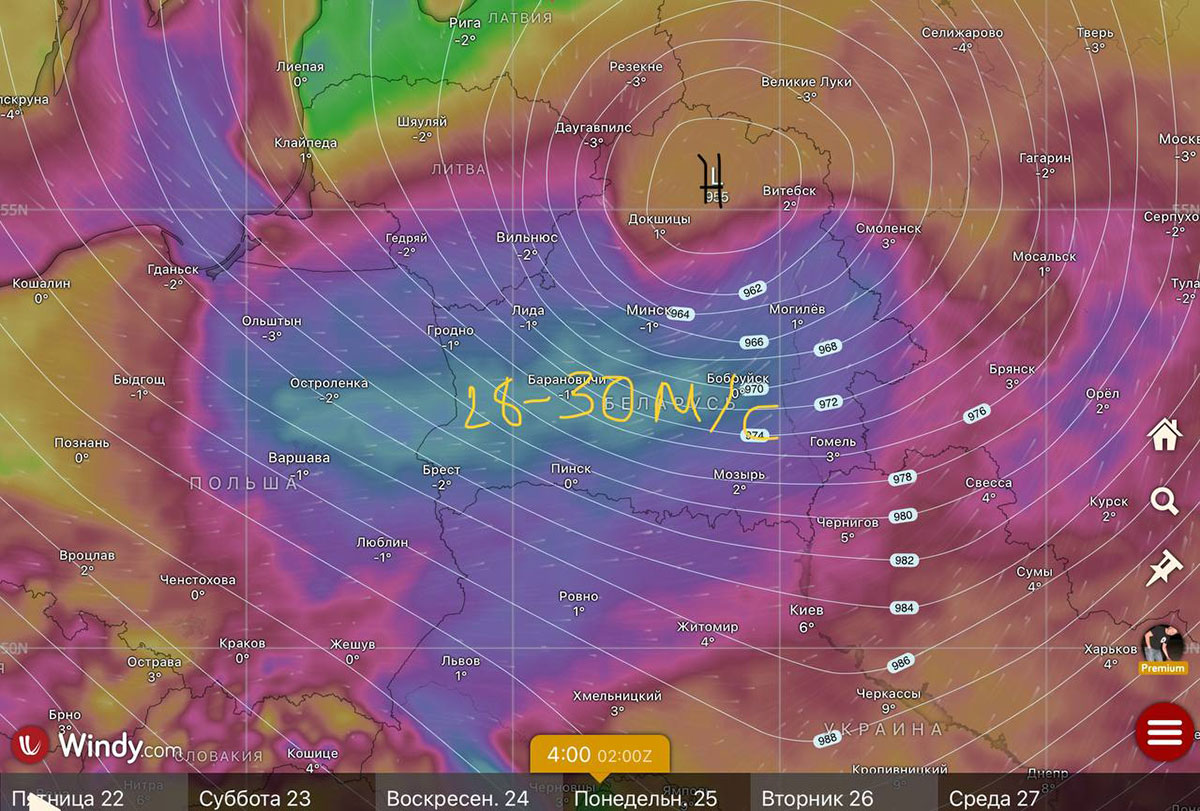This screenshot has height=811, width=1200.
Task: Select Среда 27 on the timeline
Action: (994, 798)
